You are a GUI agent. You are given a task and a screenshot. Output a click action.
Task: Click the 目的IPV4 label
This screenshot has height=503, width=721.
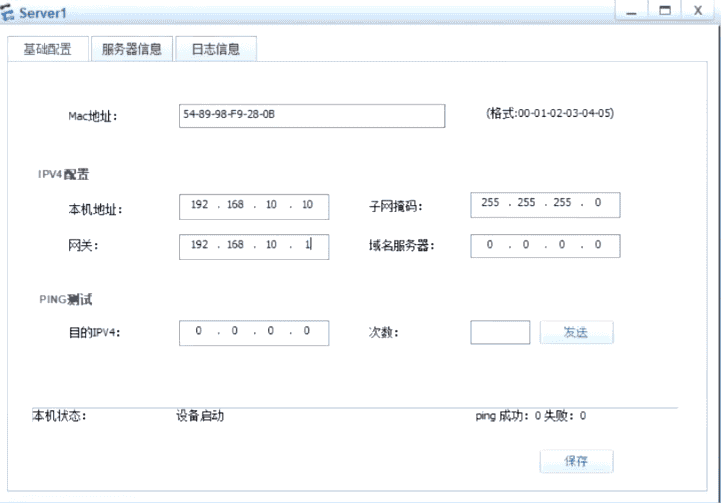point(95,332)
